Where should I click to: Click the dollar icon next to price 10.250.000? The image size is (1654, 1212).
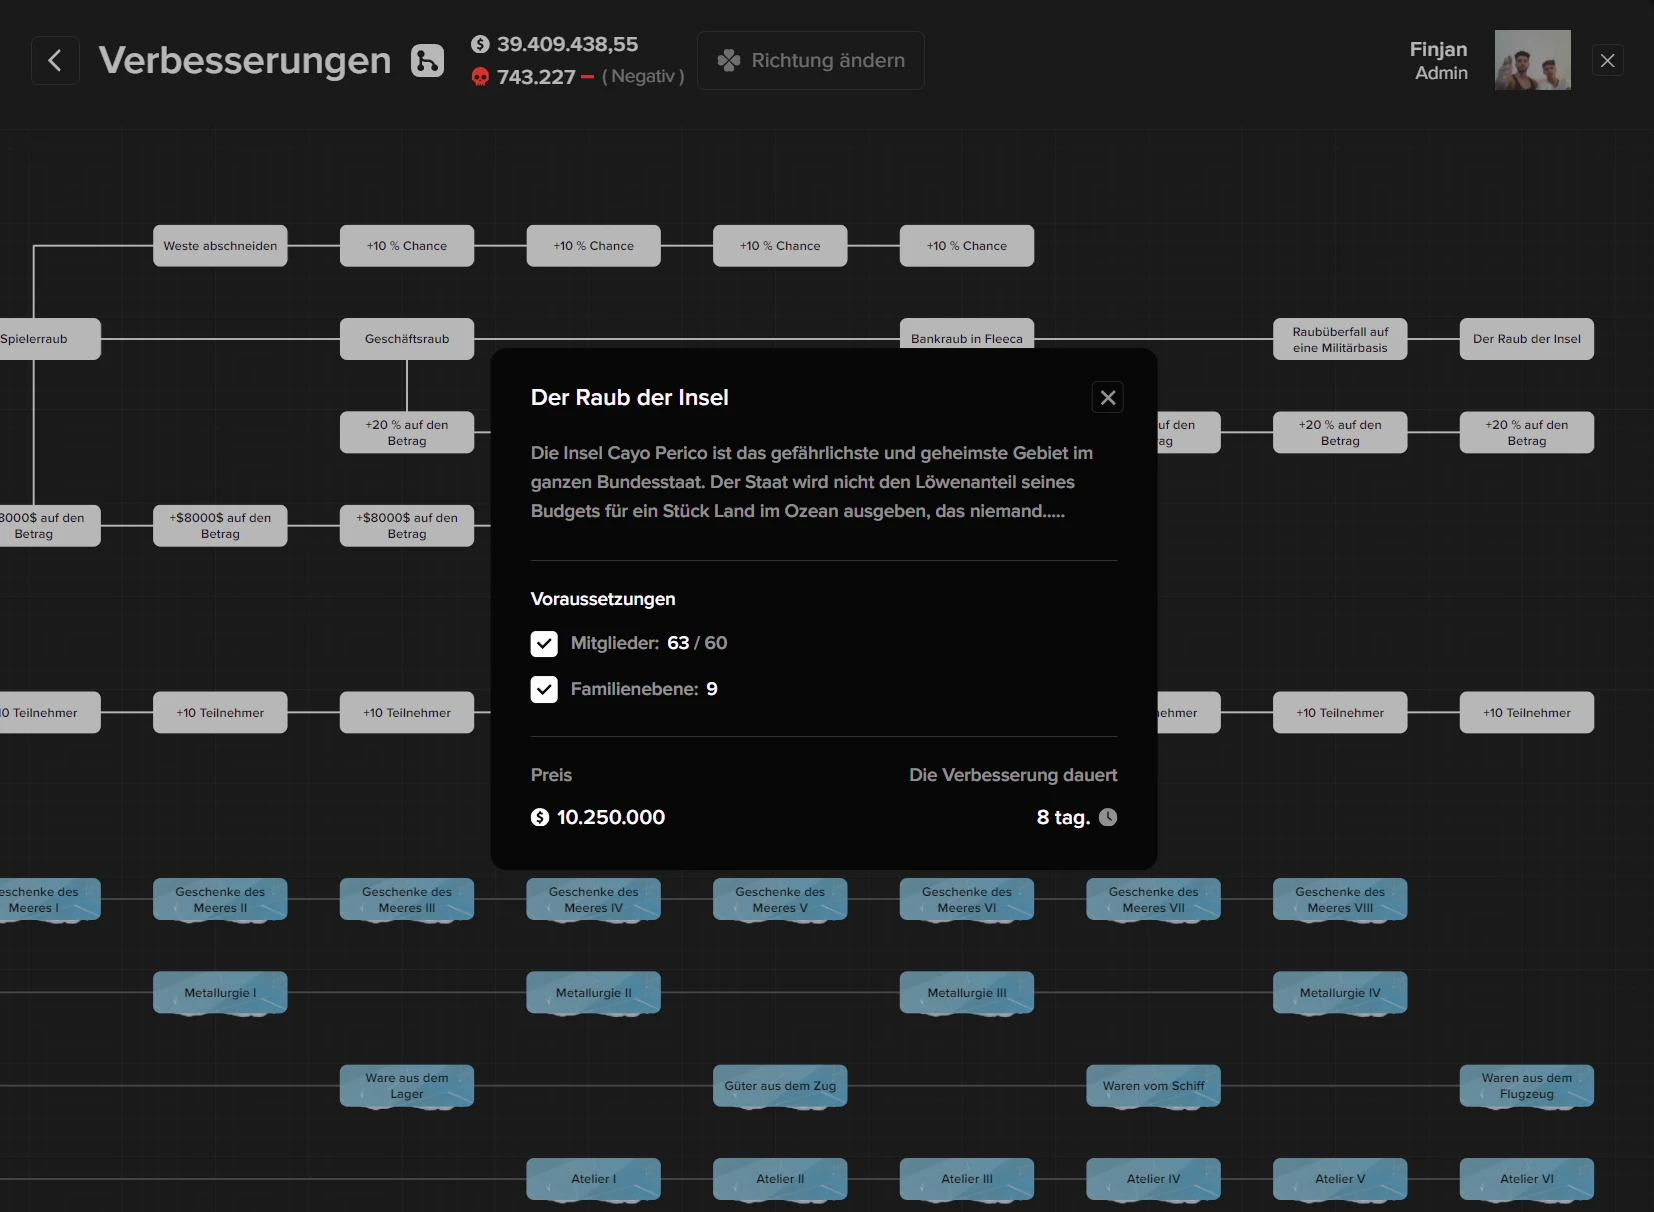[x=540, y=817]
